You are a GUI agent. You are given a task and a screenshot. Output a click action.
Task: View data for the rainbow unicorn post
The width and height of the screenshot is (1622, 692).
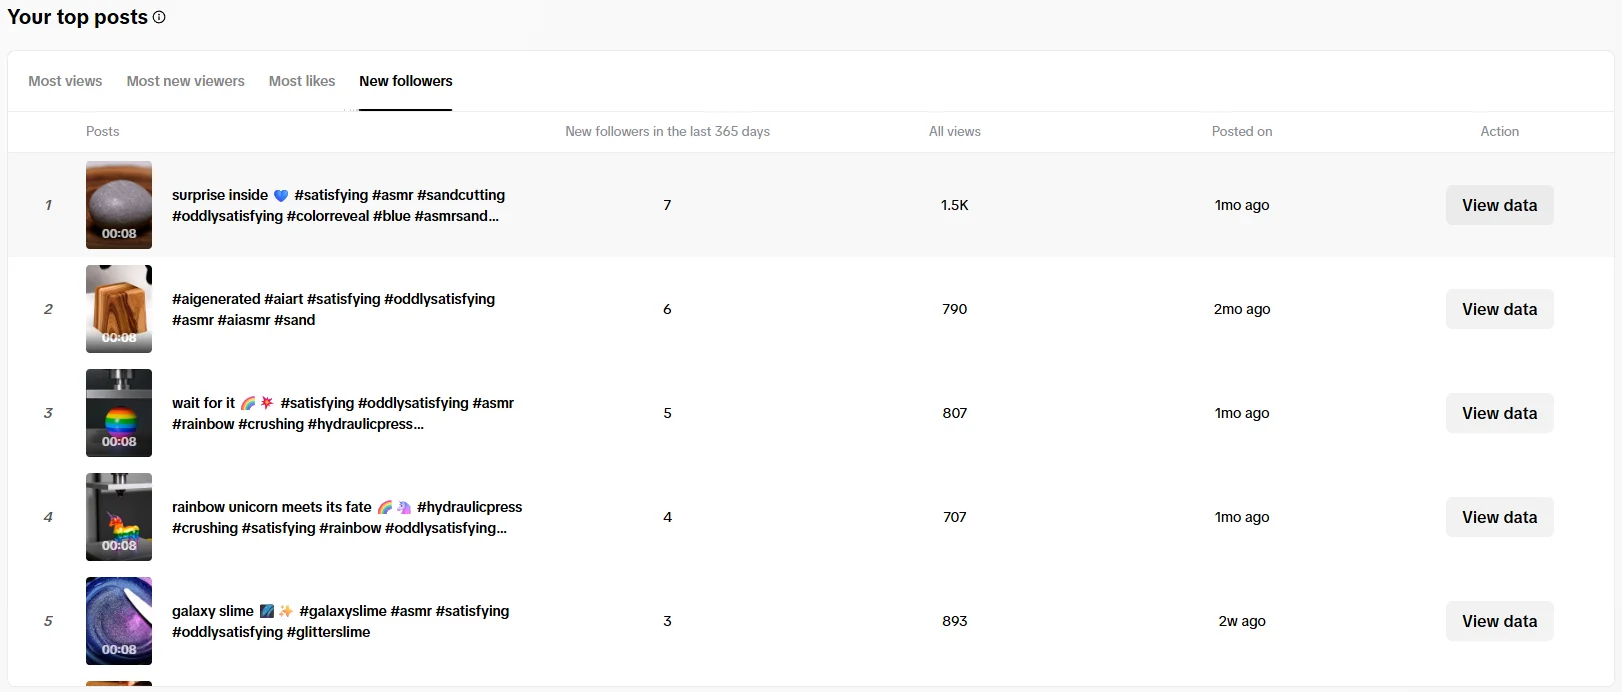(x=1499, y=517)
